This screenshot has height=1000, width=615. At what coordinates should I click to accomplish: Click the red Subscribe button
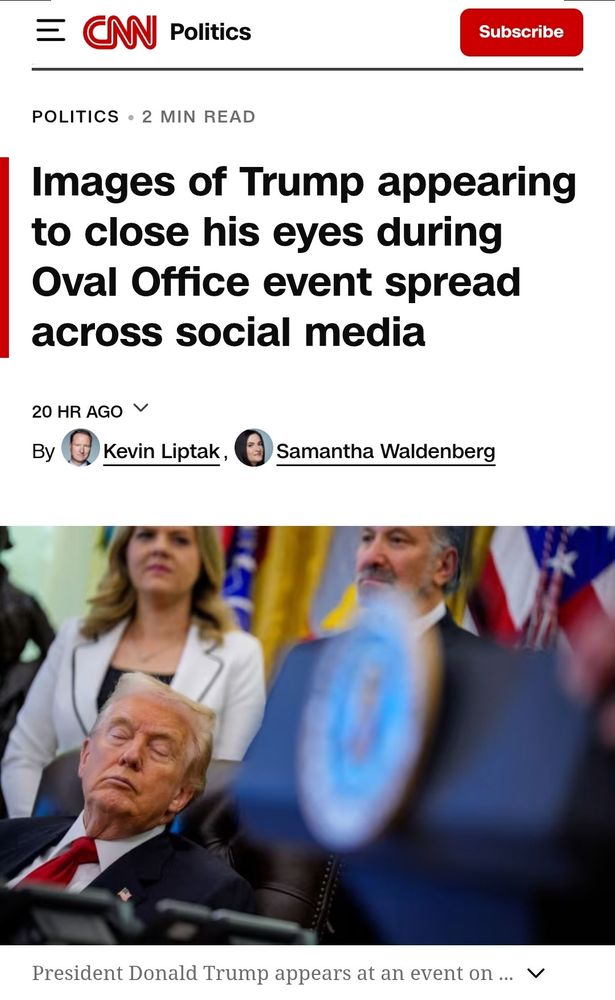click(x=521, y=33)
